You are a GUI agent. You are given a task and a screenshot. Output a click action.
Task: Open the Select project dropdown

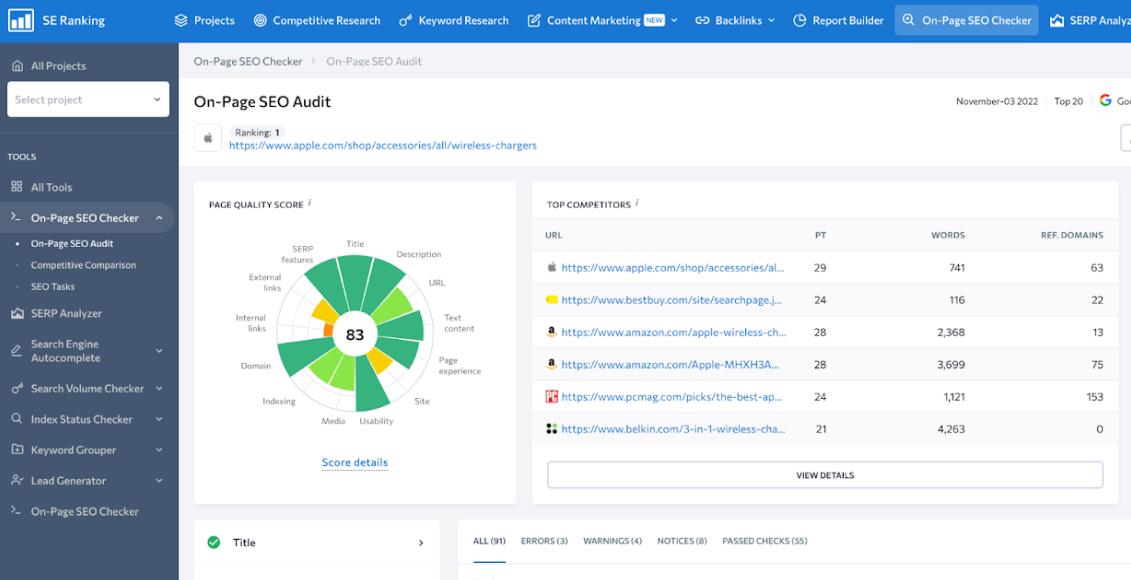coord(88,100)
